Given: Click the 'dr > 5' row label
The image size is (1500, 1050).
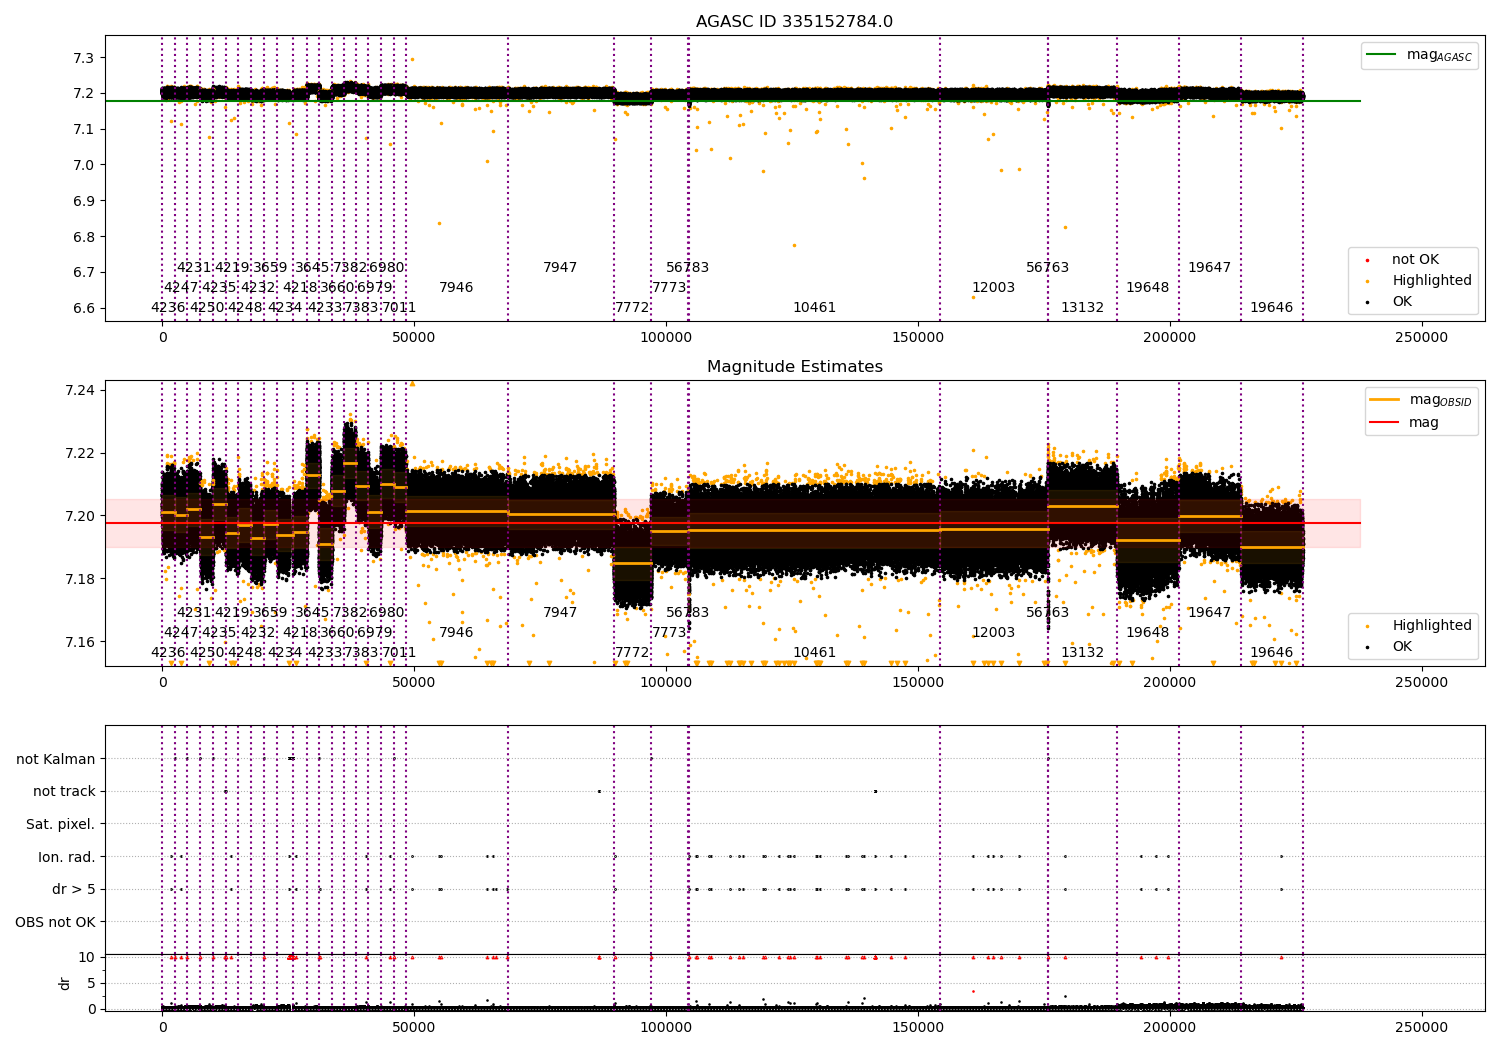Looking at the screenshot, I should 74,890.
